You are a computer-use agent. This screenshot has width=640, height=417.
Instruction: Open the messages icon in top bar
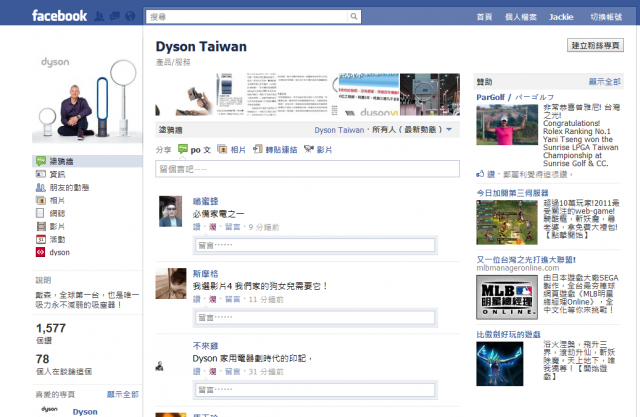click(115, 16)
